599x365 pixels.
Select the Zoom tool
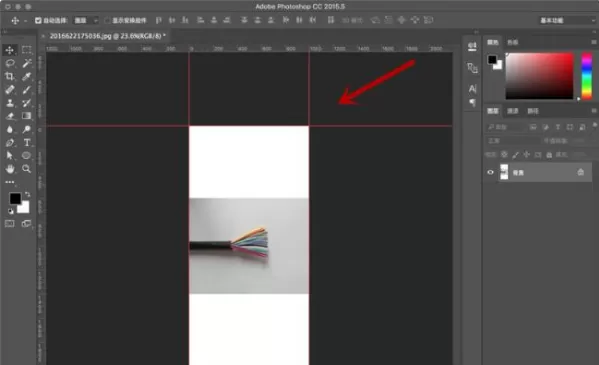coord(26,169)
